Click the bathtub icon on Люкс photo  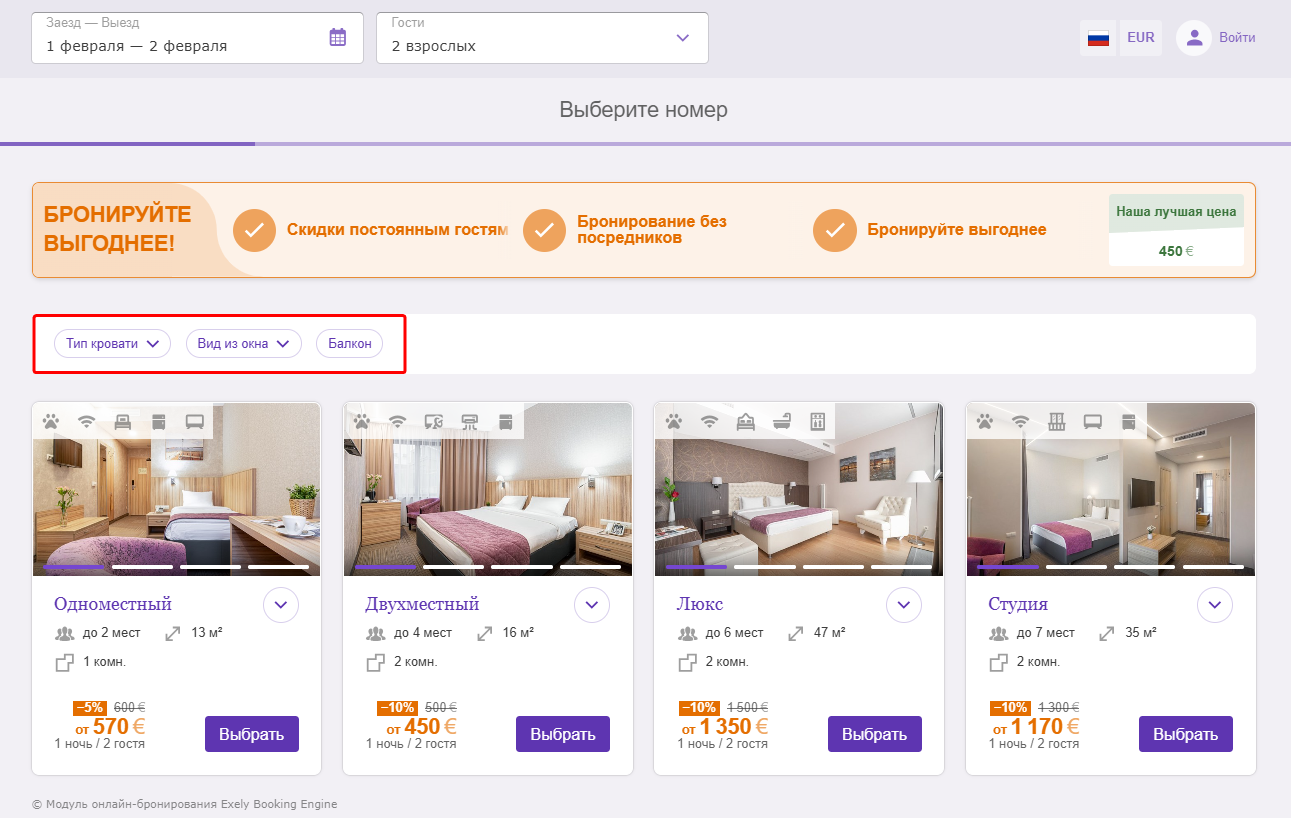click(782, 421)
